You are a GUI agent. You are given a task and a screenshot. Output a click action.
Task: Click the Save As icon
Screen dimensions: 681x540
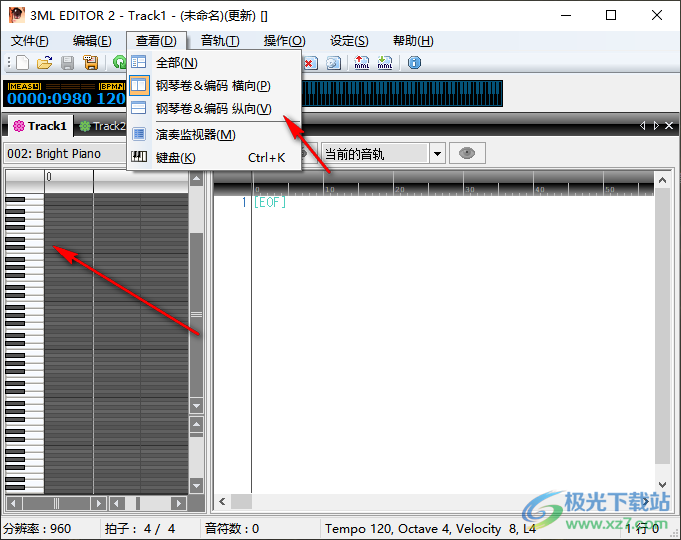pyautogui.click(x=90, y=63)
